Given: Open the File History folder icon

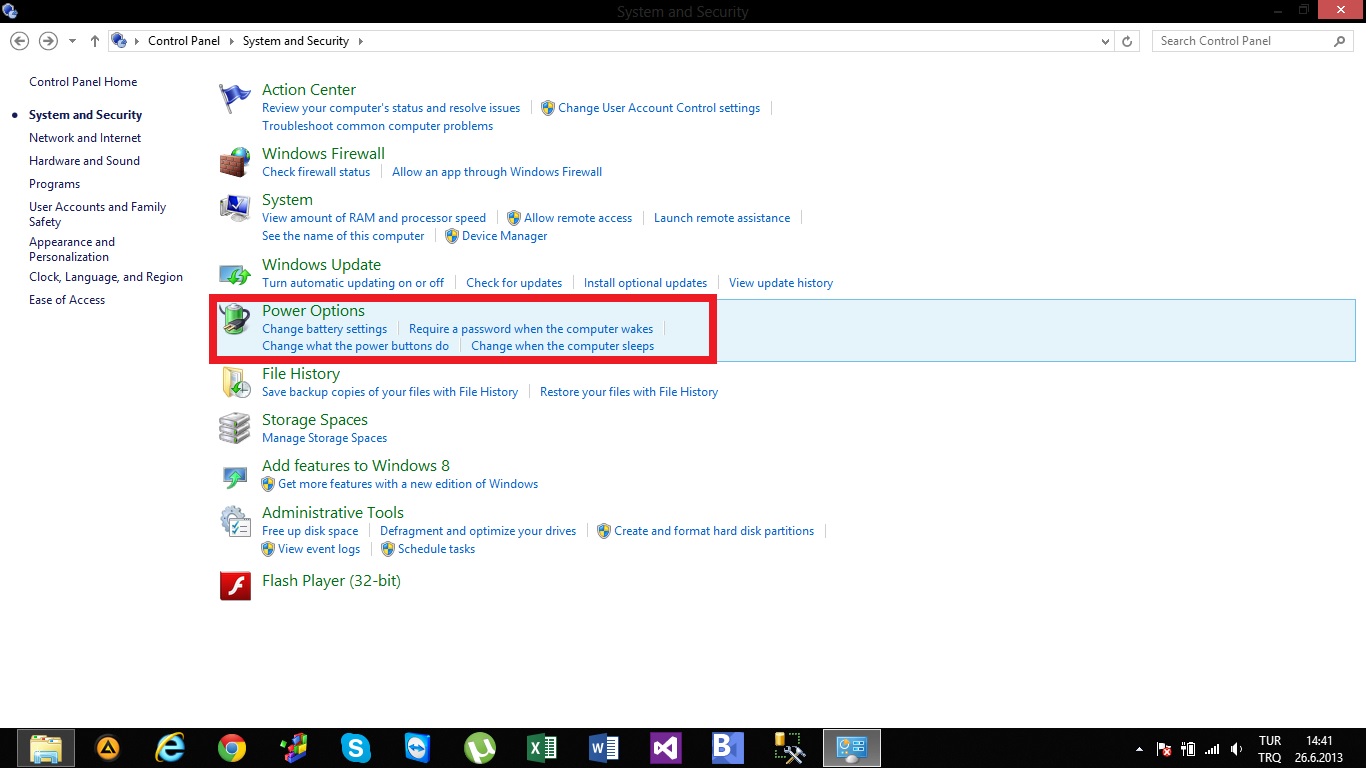Looking at the screenshot, I should (234, 382).
